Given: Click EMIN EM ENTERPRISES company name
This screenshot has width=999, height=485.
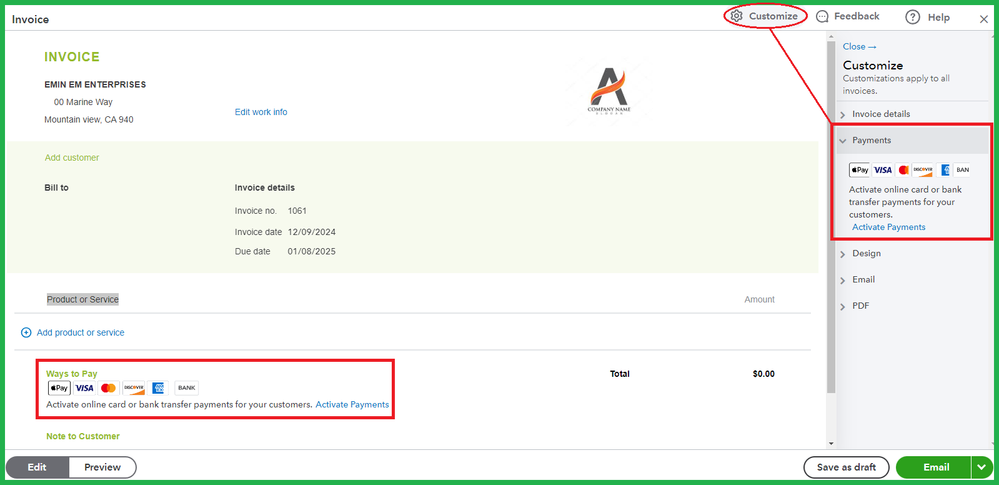Looking at the screenshot, I should [95, 84].
